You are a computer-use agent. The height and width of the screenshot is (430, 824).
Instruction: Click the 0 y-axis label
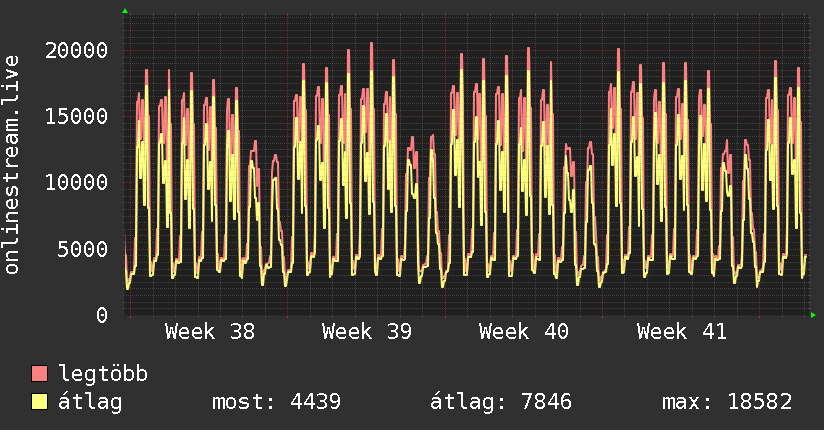(102, 315)
